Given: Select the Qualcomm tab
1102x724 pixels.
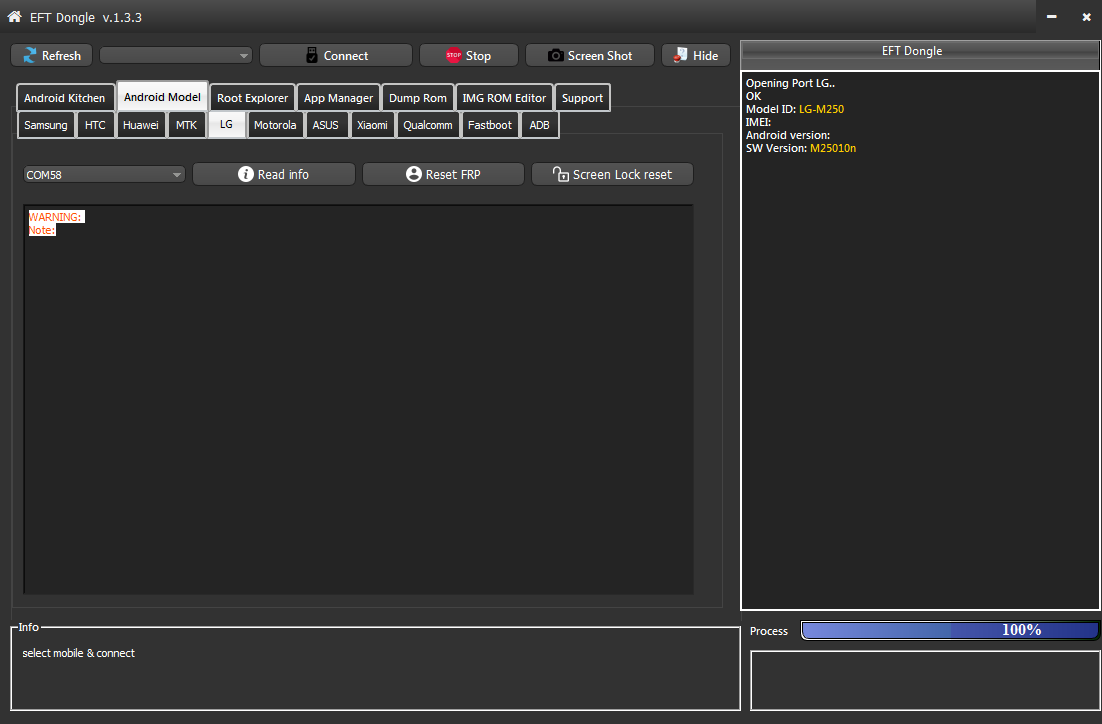Looking at the screenshot, I should point(427,125).
